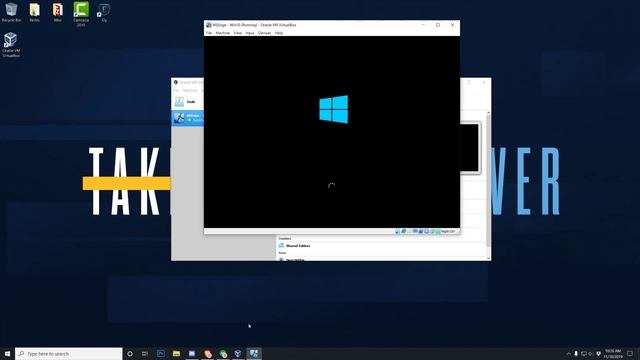
Task: Click the Description section in Manager details
Action: click(x=295, y=259)
